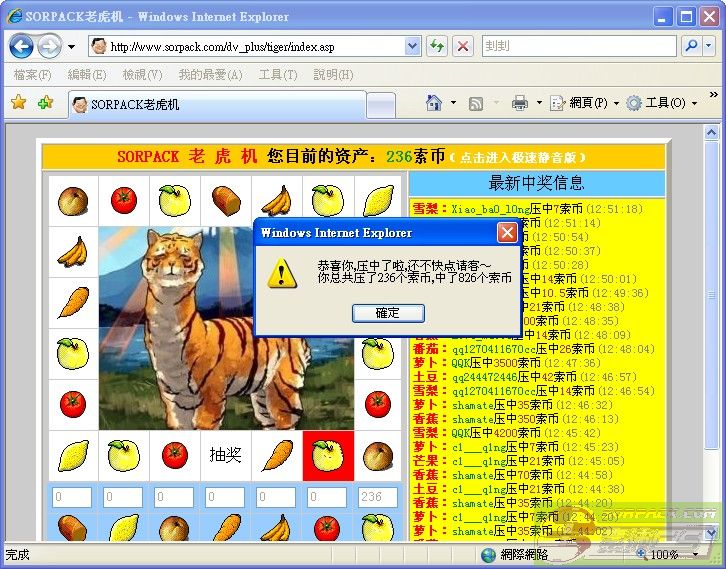Screen dimensions: 726x569
Task: Click the orange RSS feeds icon
Action: pyautogui.click(x=477, y=103)
